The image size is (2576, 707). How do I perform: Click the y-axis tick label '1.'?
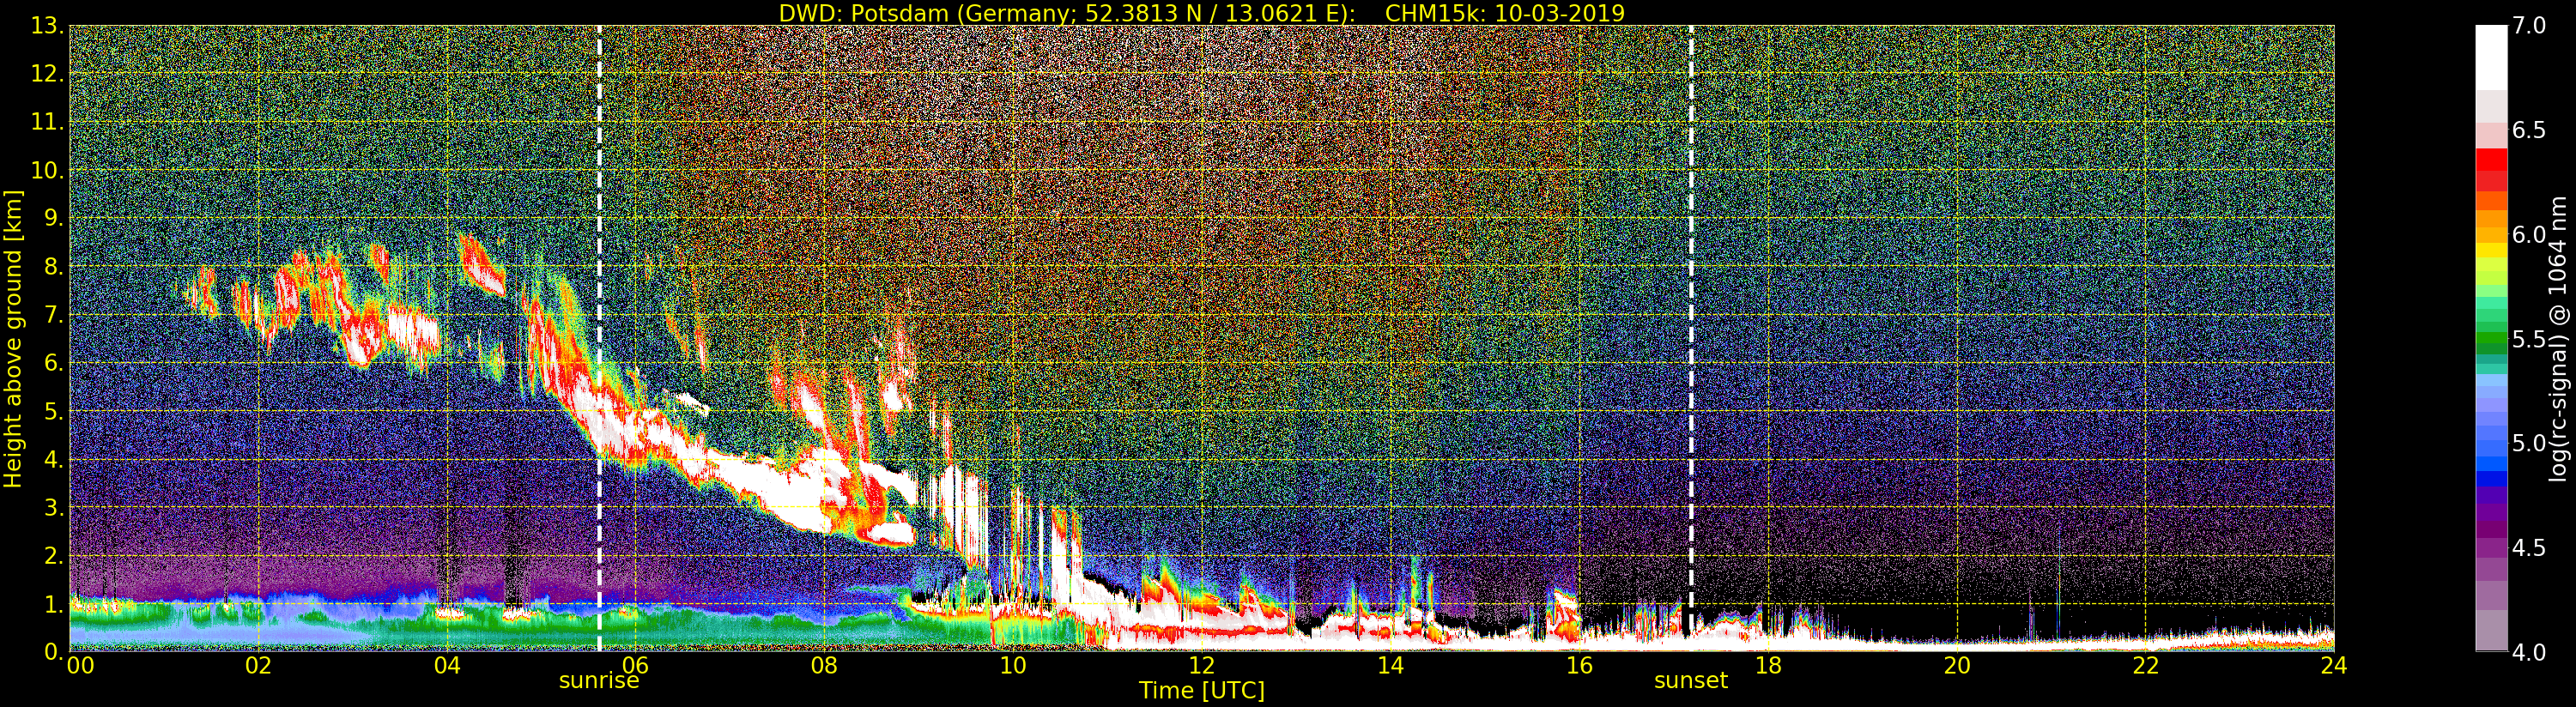53,603
